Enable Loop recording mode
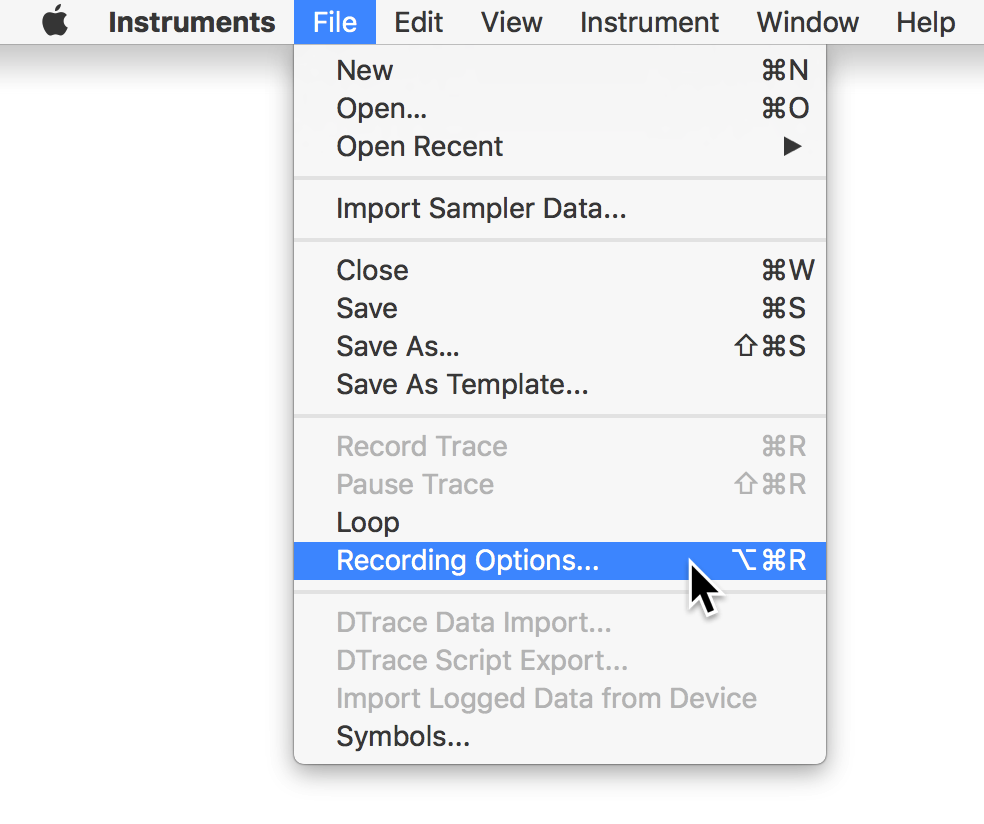The height and width of the screenshot is (824, 984). (367, 522)
